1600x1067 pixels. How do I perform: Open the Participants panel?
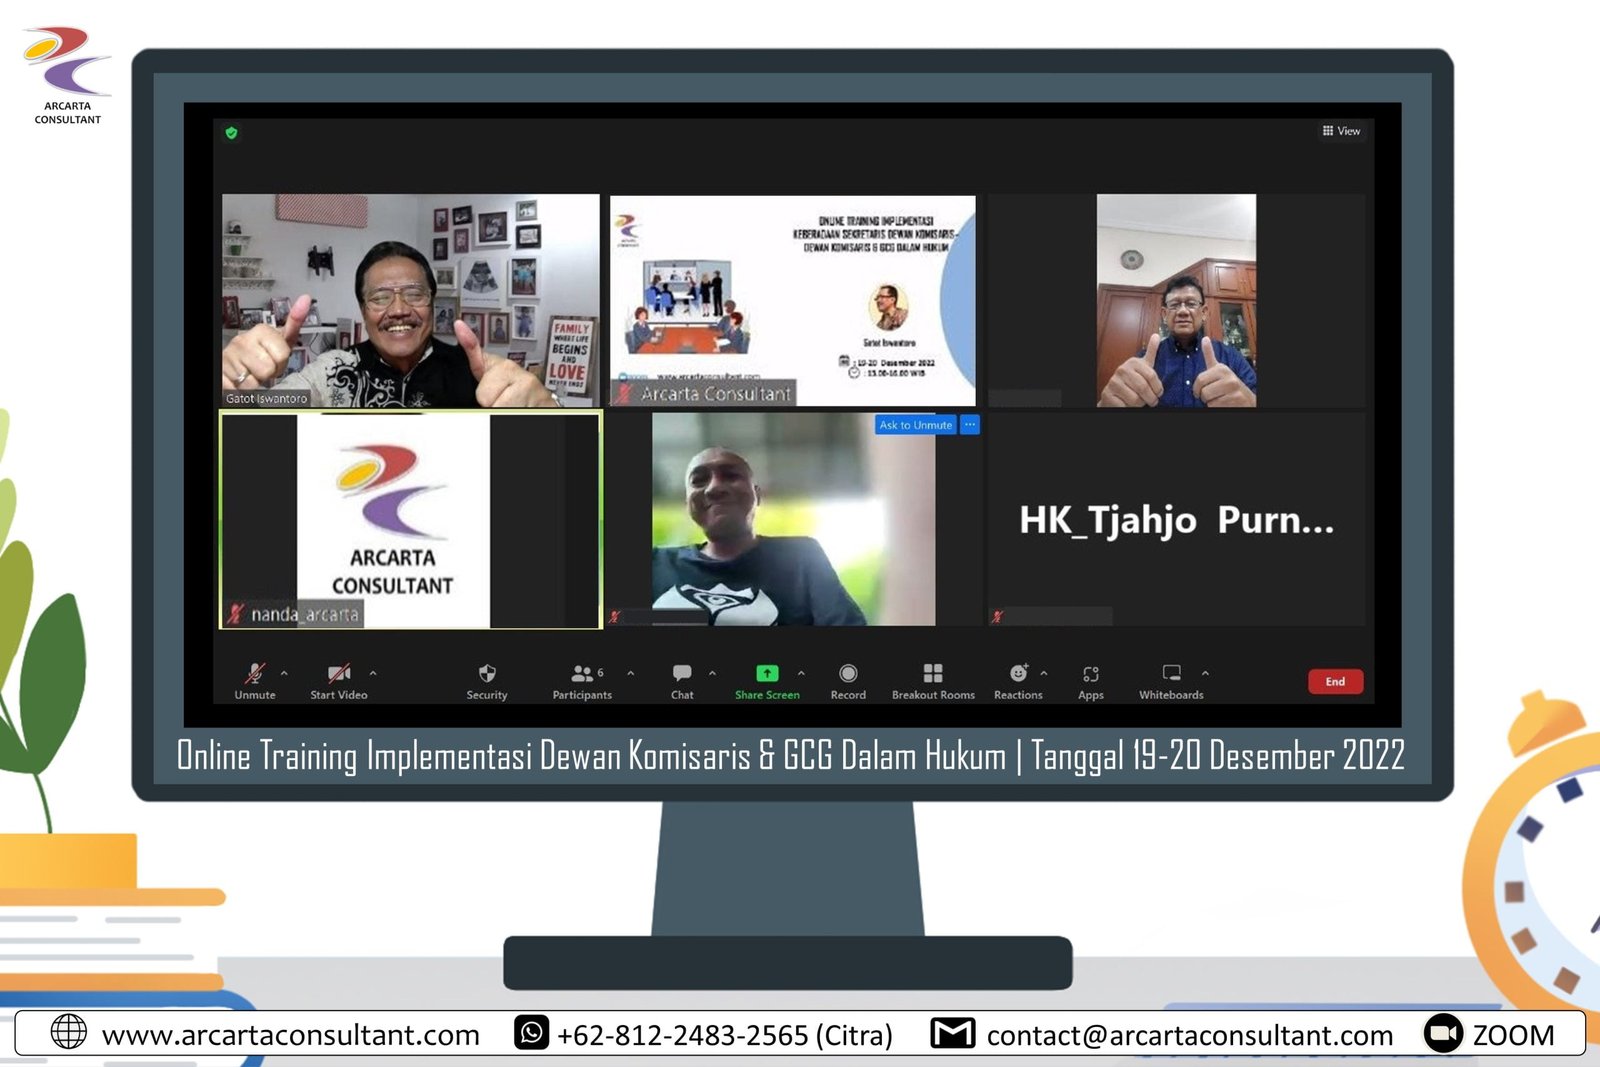tap(582, 674)
